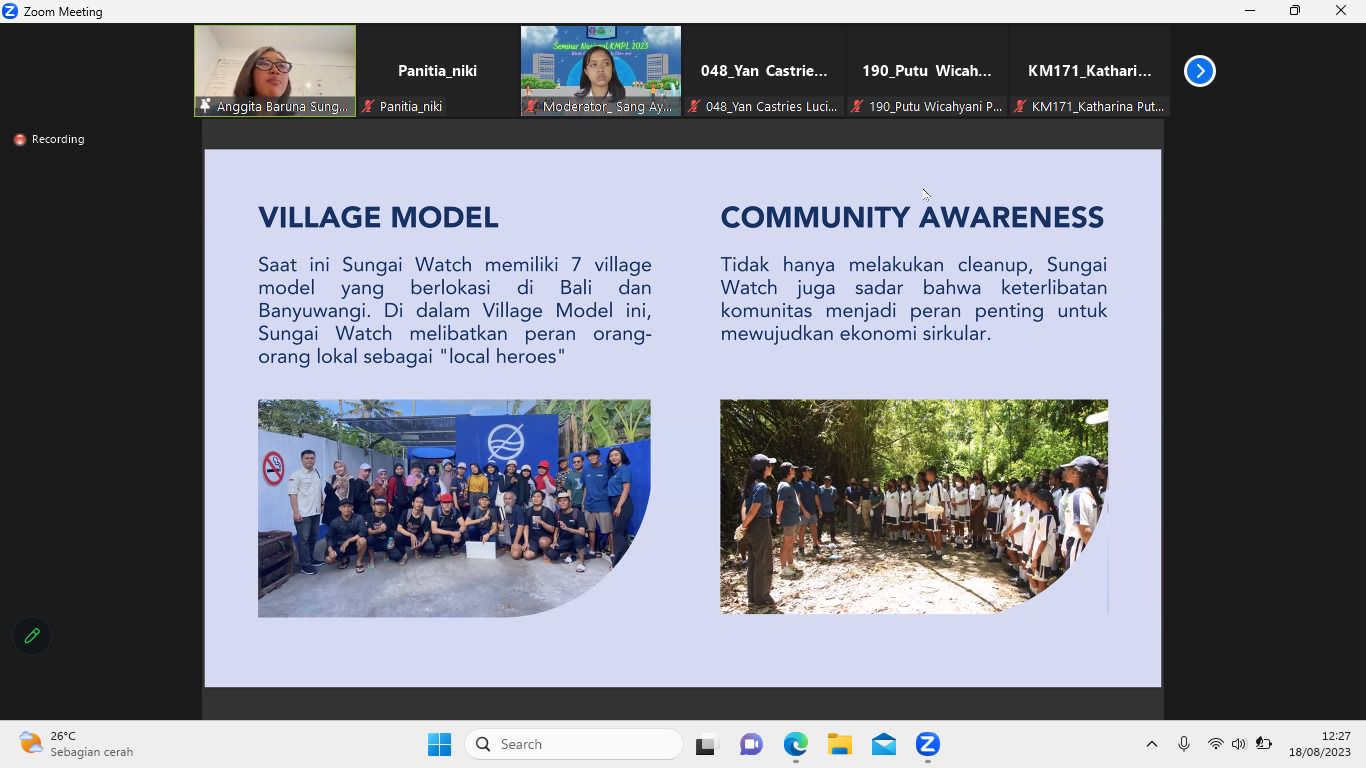This screenshot has width=1366, height=768.
Task: Select the 048_Yan Castries participant tile
Action: [x=764, y=71]
